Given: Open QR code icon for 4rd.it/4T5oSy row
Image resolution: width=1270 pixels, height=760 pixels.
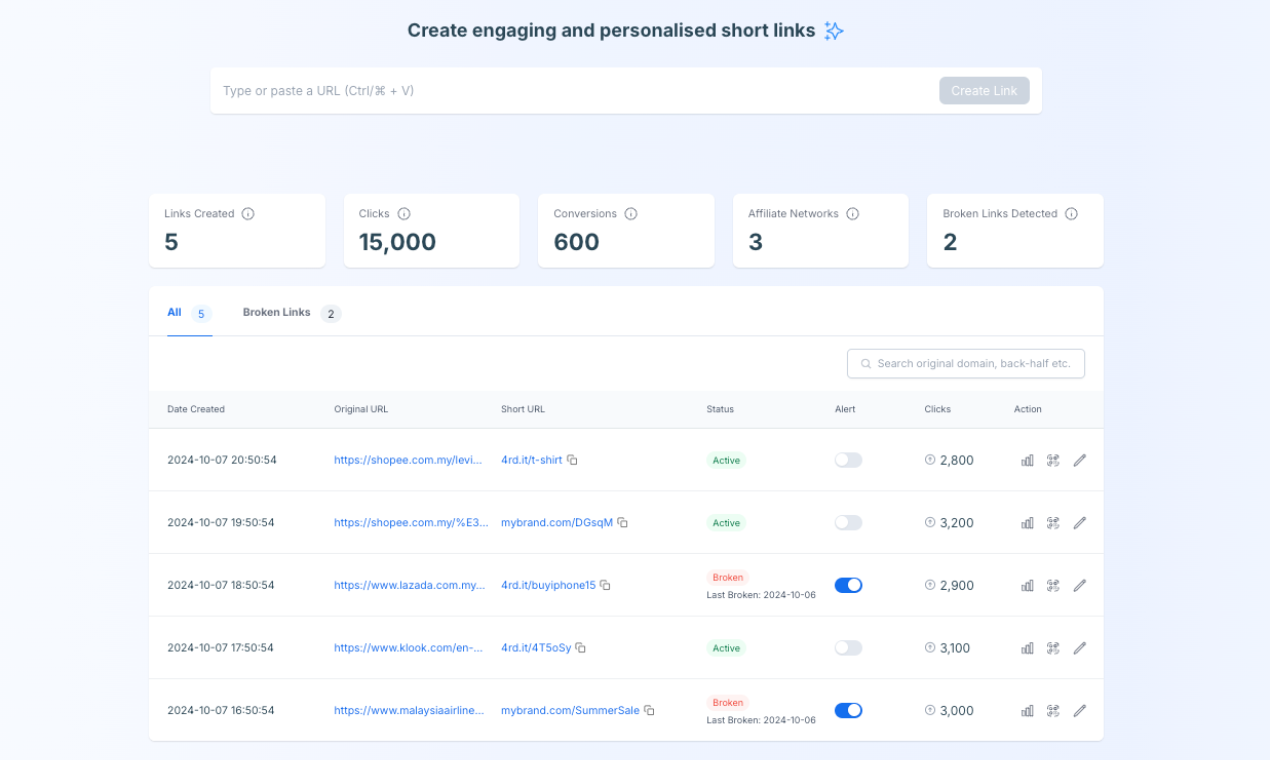Looking at the screenshot, I should coord(1053,648).
